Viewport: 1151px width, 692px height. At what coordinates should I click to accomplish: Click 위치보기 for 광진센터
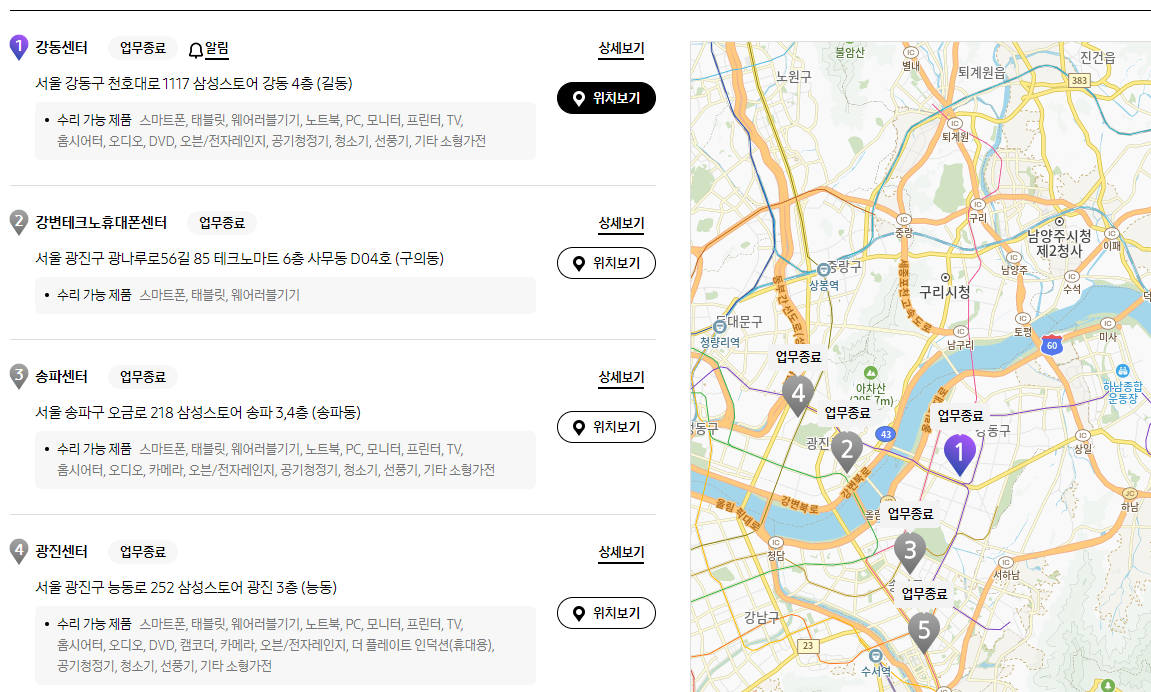(x=605, y=613)
